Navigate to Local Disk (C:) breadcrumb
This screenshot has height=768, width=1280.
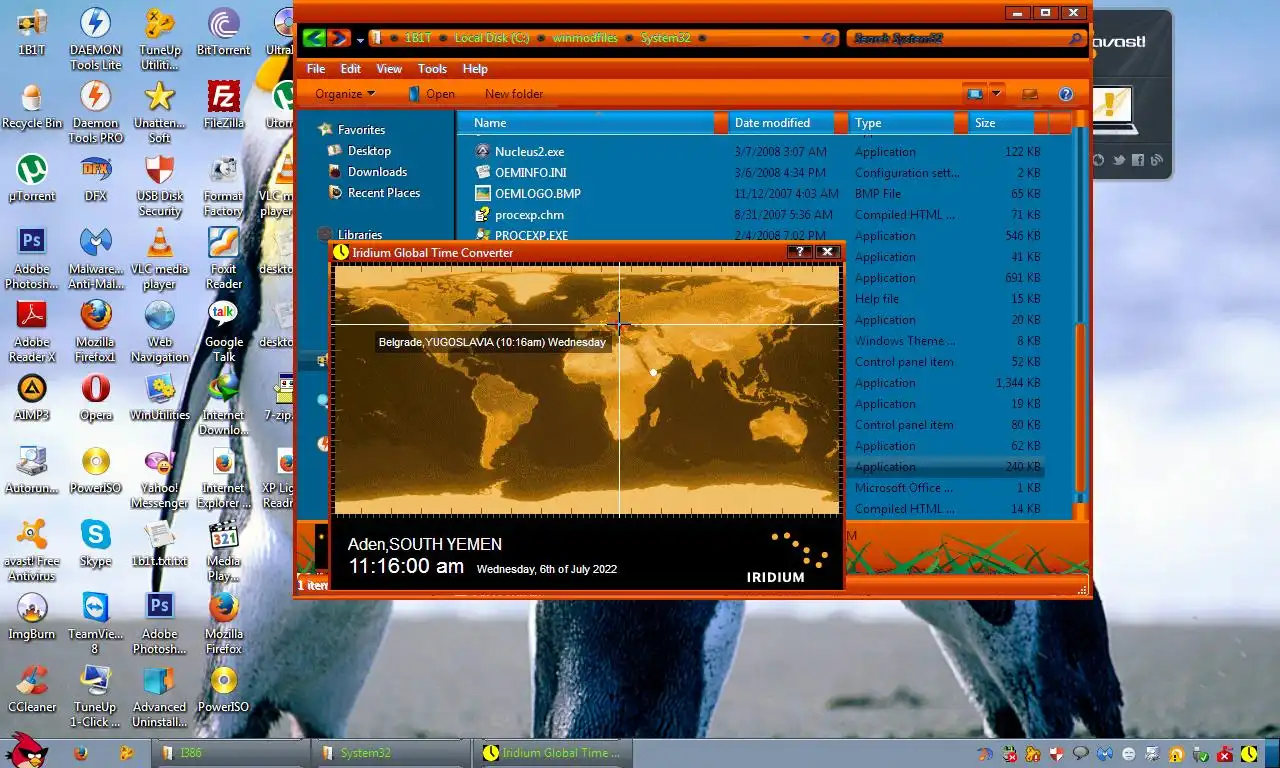pyautogui.click(x=491, y=38)
